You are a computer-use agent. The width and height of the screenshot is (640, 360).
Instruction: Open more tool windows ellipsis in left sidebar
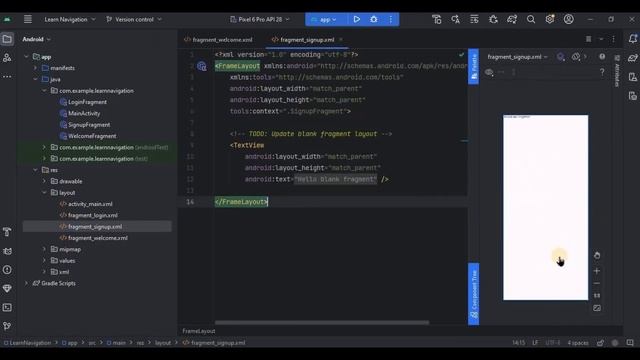coord(7,76)
